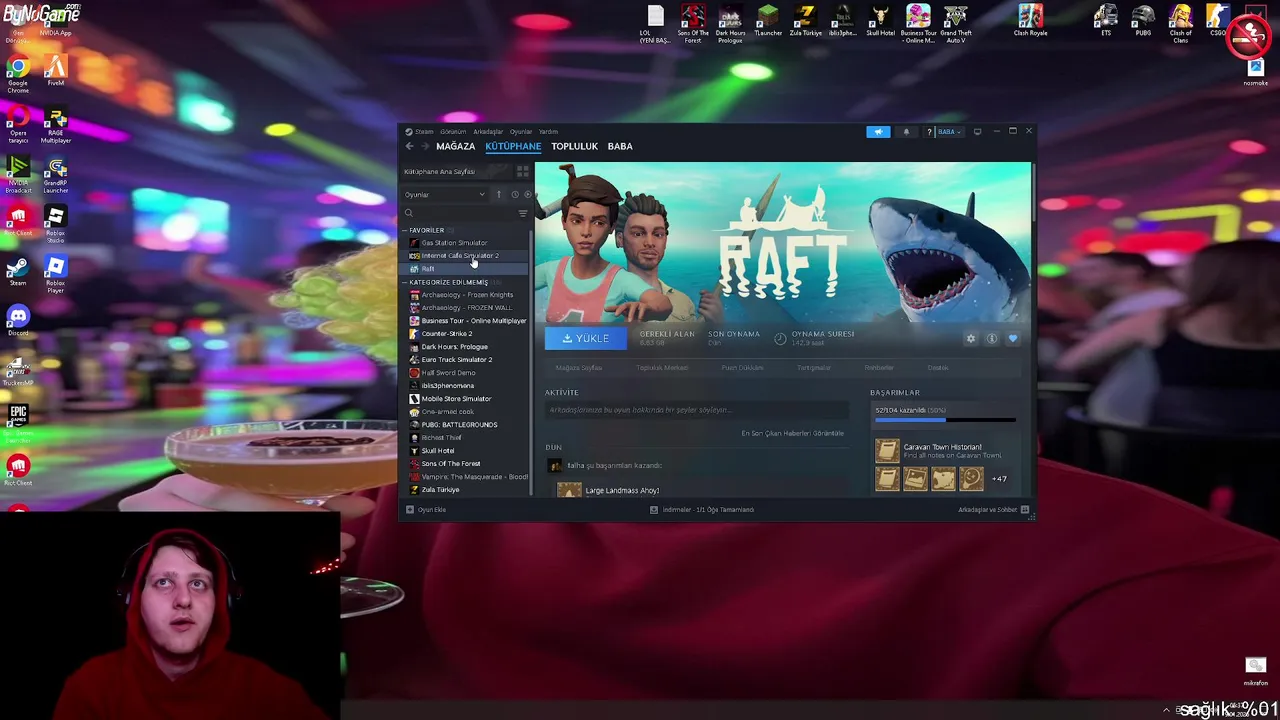The image size is (1280, 720).
Task: Open Topluluk Merkezi link for Raft
Action: coord(662,368)
